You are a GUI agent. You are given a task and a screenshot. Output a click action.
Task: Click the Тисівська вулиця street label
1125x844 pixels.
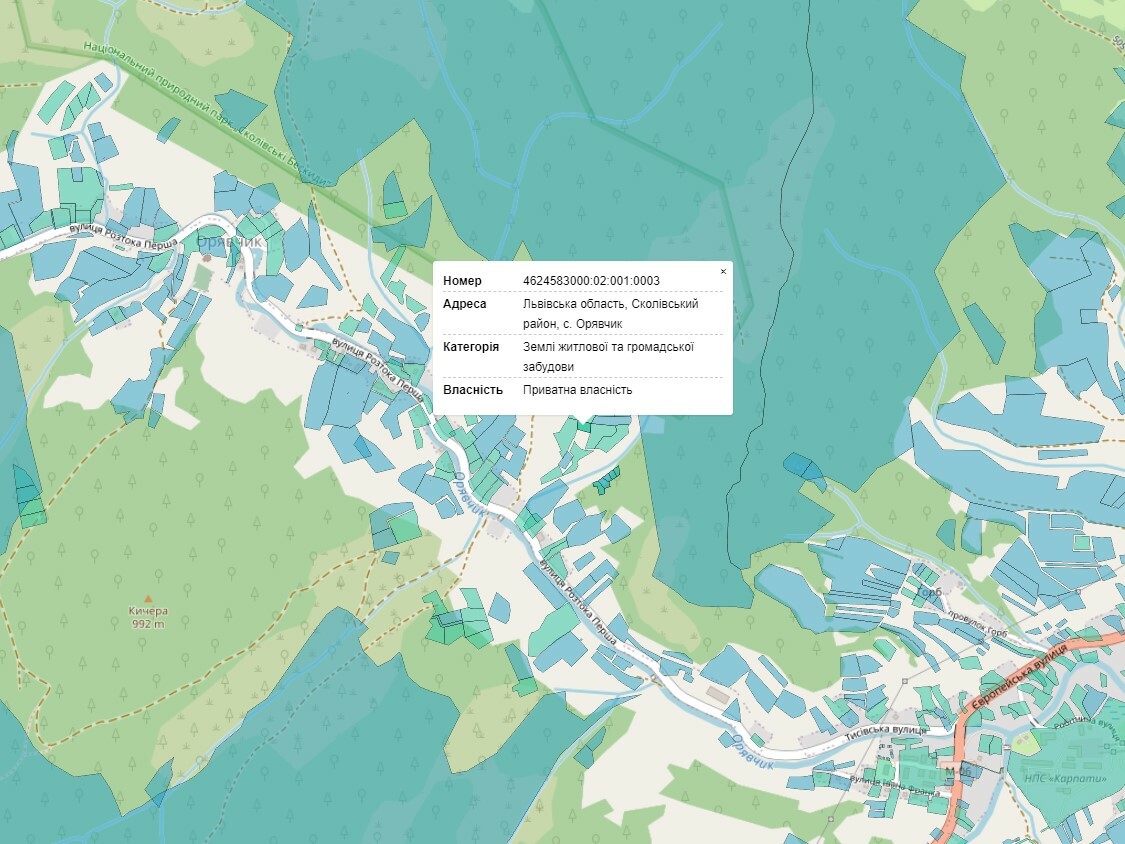click(886, 732)
